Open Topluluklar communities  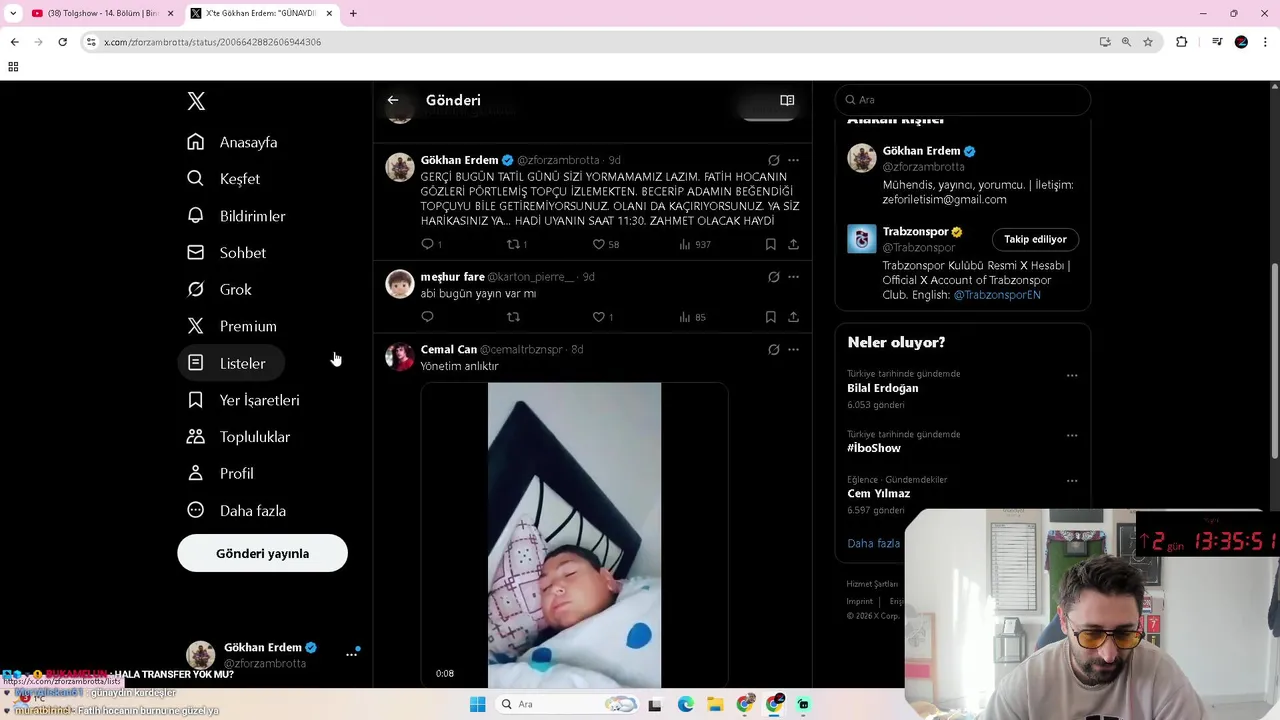[239, 437]
